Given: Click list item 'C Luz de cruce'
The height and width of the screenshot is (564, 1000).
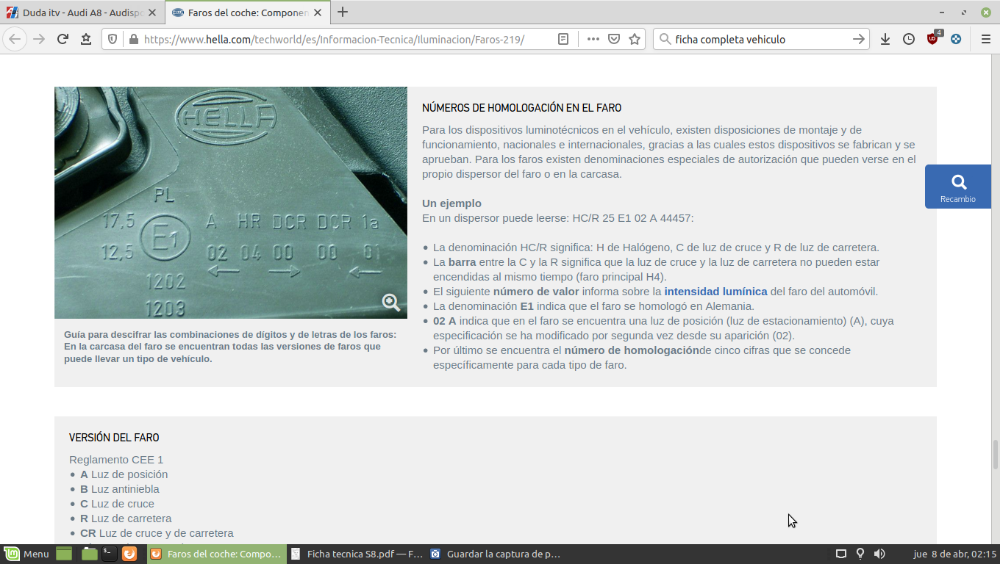Looking at the screenshot, I should tap(117, 503).
